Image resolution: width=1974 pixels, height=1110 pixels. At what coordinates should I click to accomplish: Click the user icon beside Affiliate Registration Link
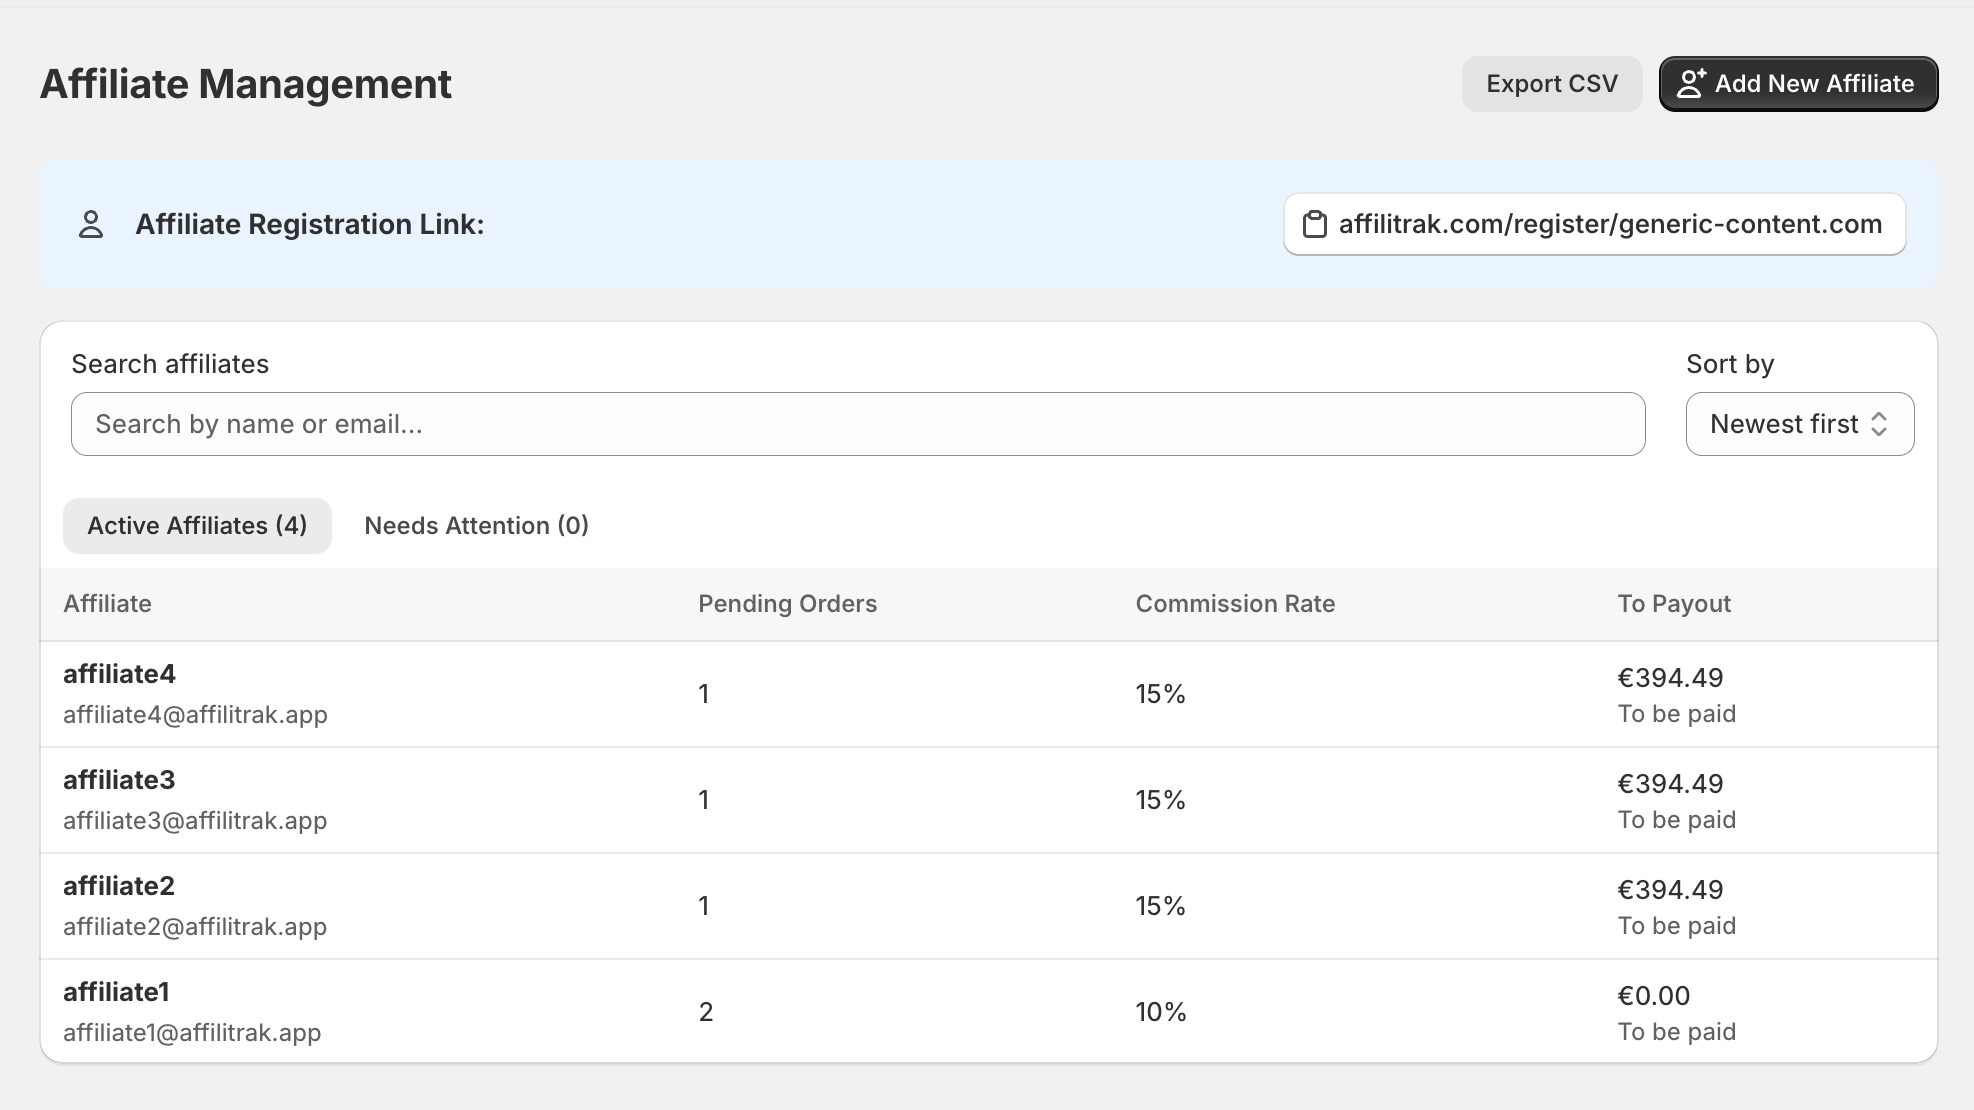click(x=91, y=224)
